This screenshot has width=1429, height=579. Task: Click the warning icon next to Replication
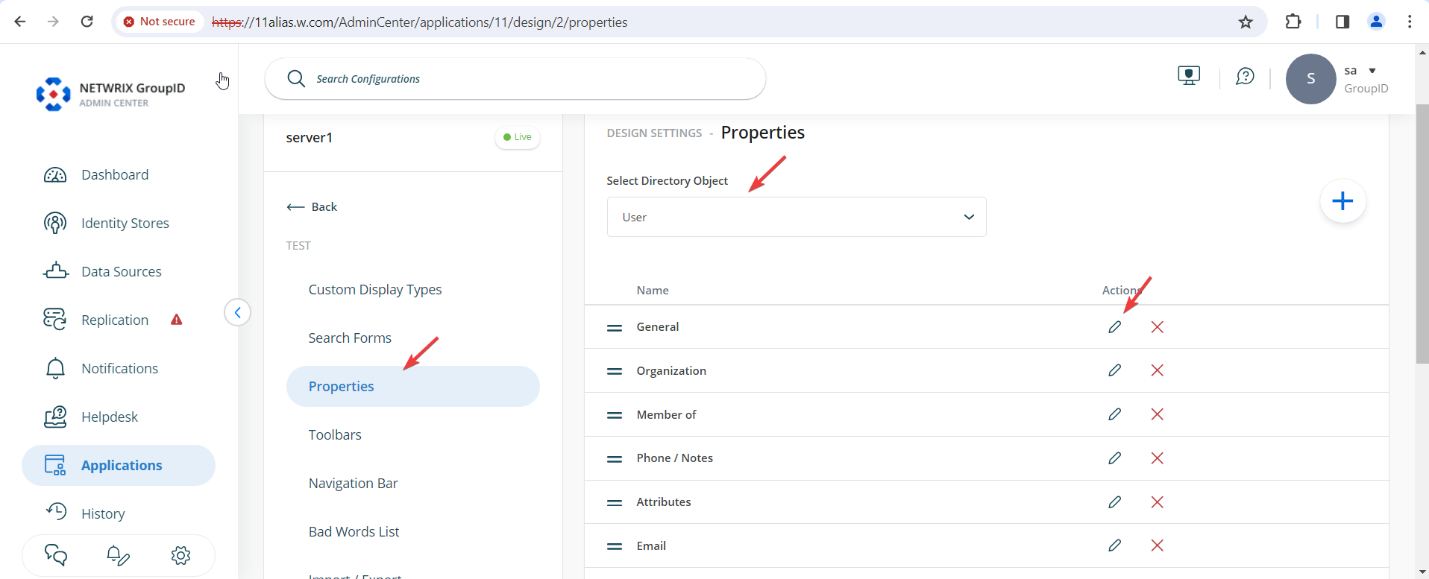(x=176, y=319)
